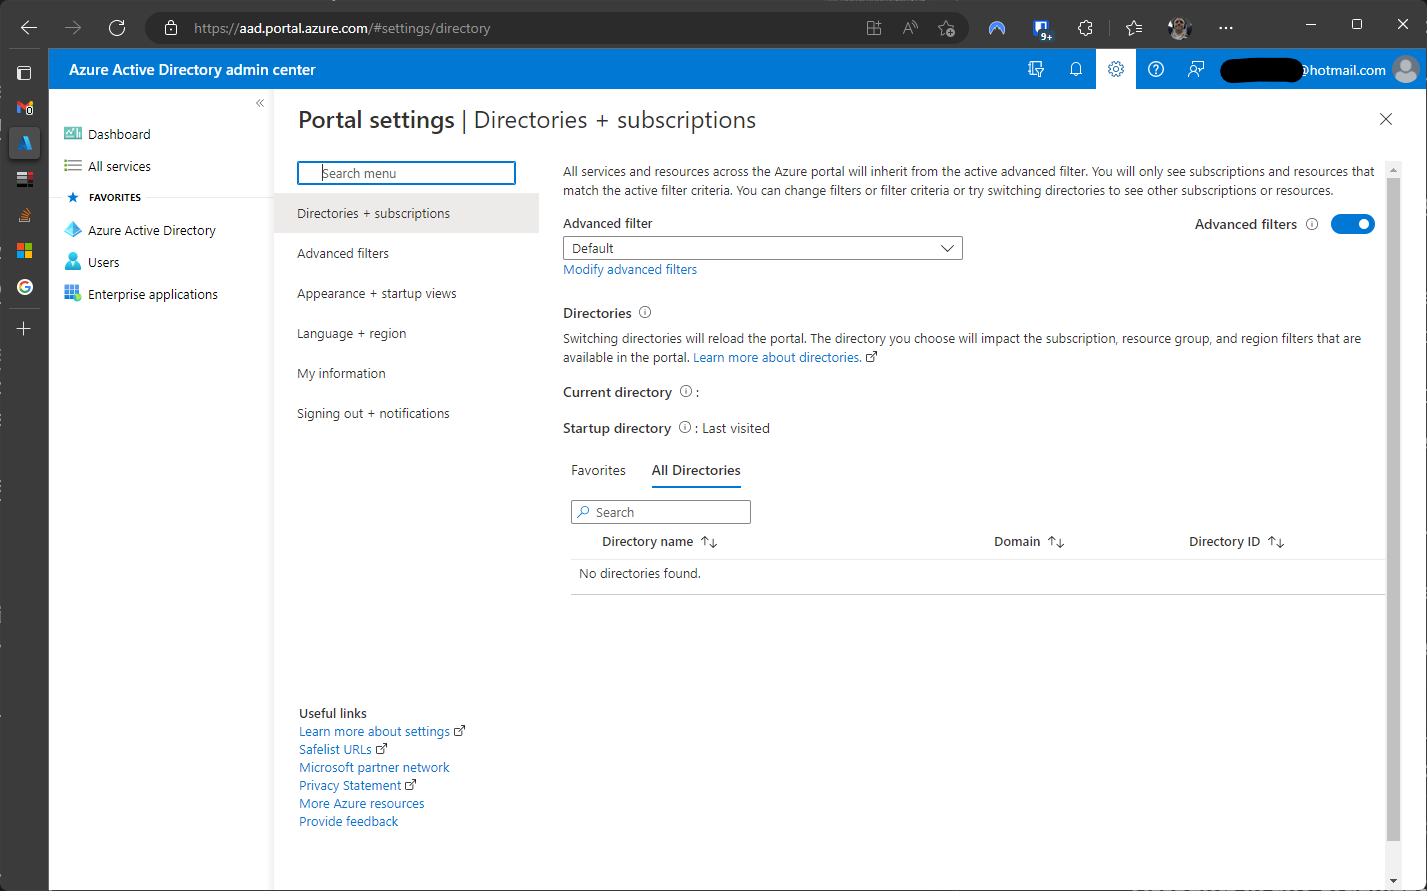Select Directories + subscriptions menu item

pos(406,213)
